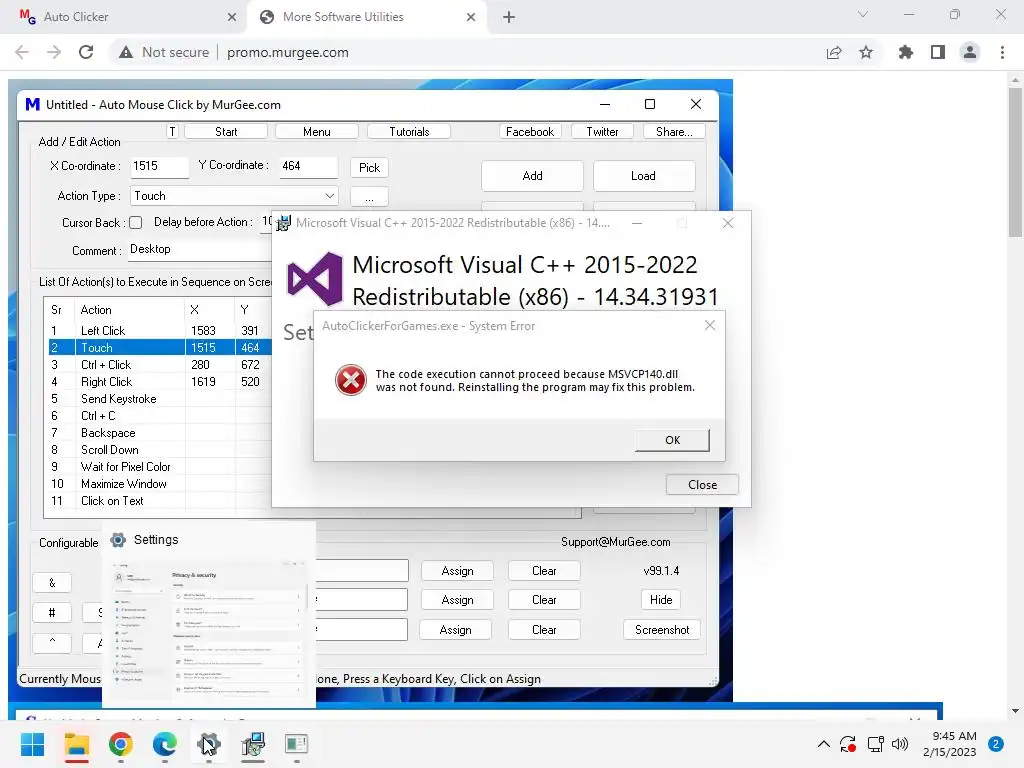Open Google Chrome from the taskbar
The width and height of the screenshot is (1024, 768).
[x=121, y=744]
